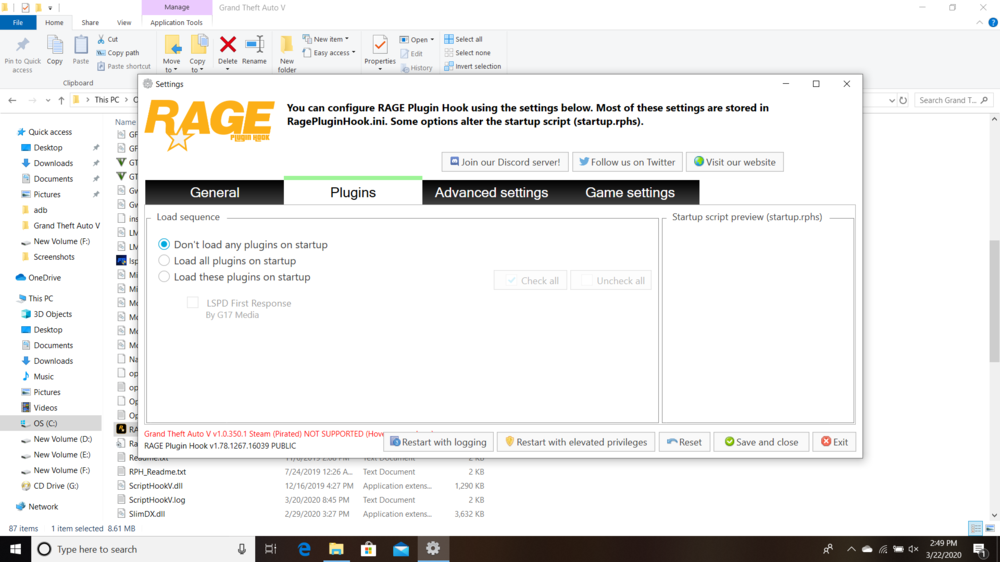Switch to the Plugins tab

pyautogui.click(x=353, y=192)
